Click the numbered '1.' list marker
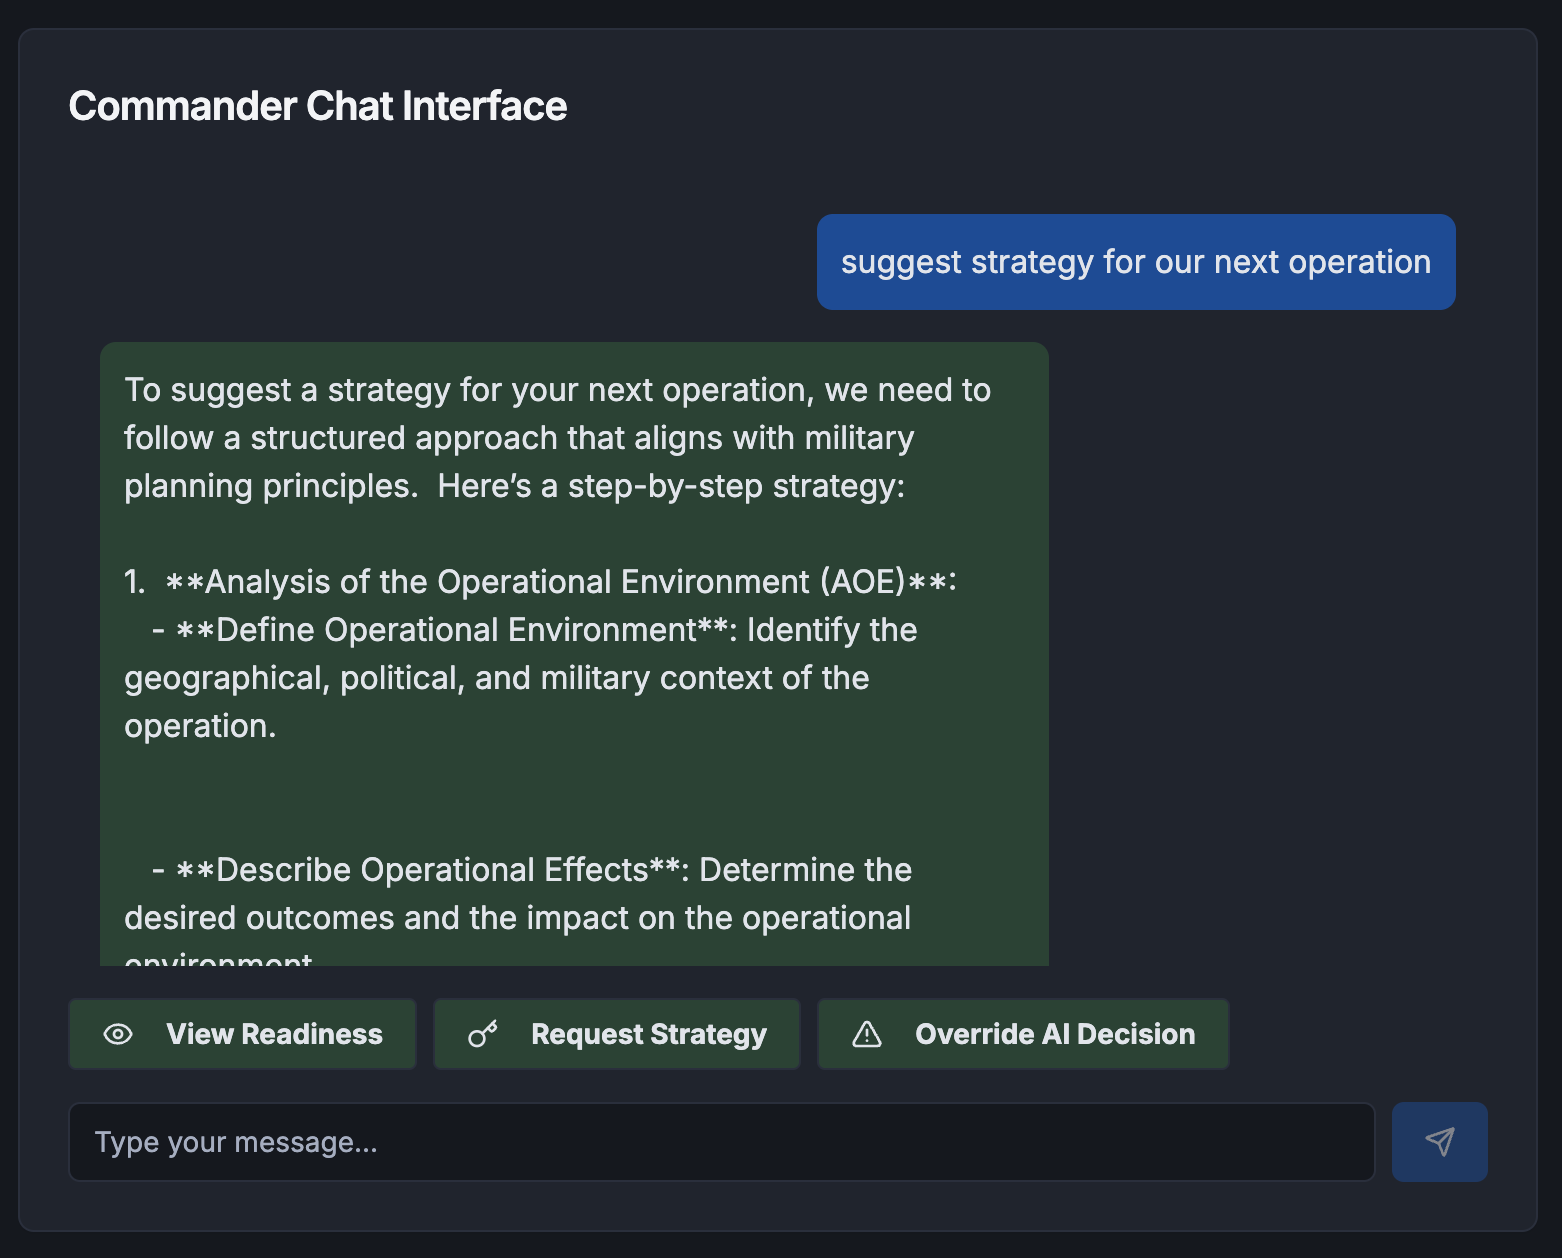1562x1258 pixels. click(x=134, y=582)
